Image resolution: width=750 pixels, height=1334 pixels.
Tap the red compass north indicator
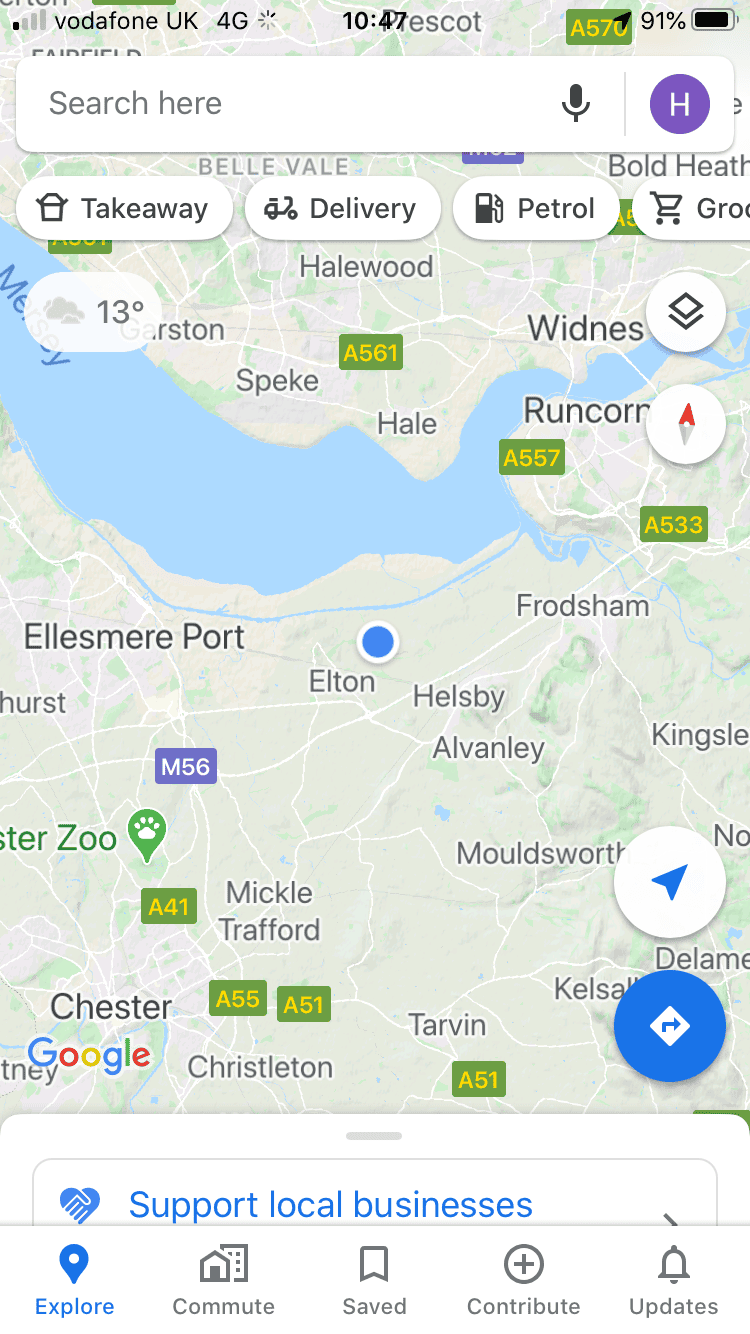pyautogui.click(x=686, y=424)
